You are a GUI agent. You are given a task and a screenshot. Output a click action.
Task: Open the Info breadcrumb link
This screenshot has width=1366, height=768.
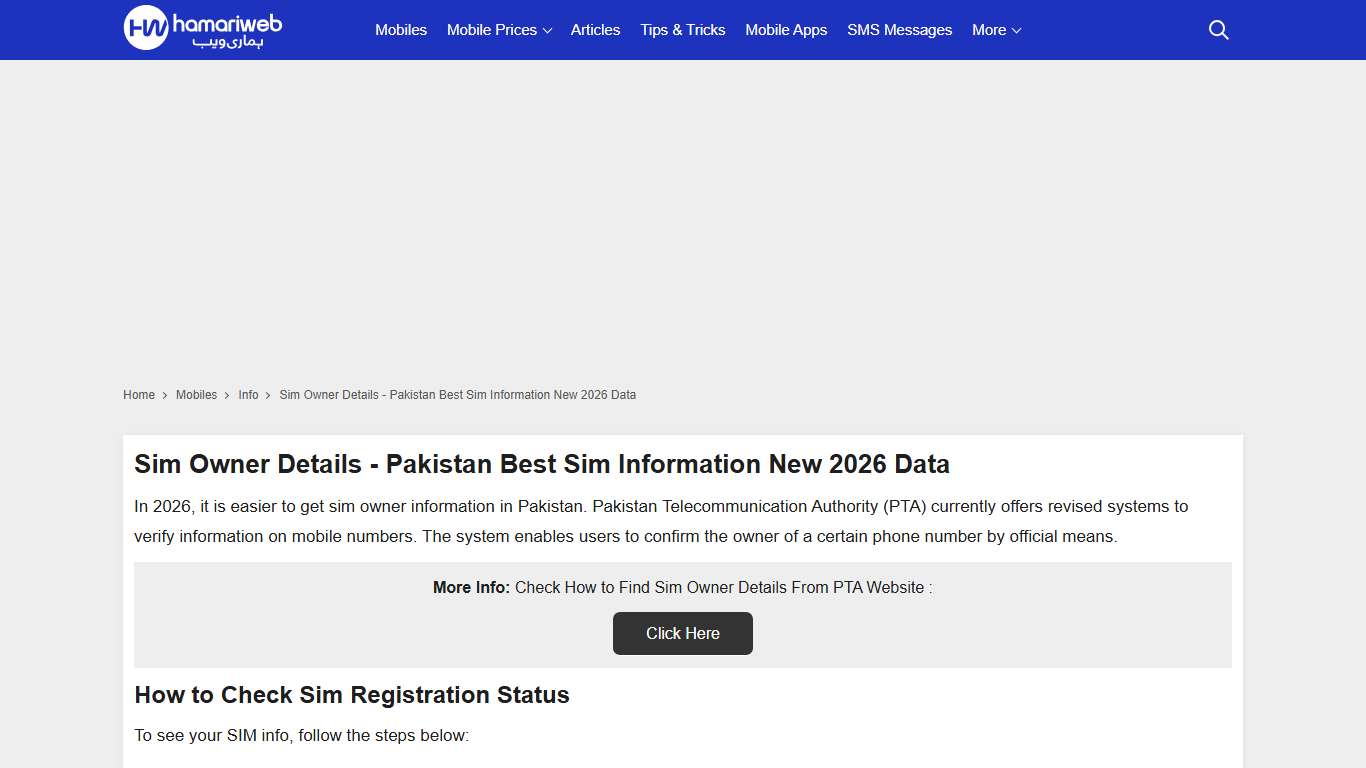[x=248, y=395]
